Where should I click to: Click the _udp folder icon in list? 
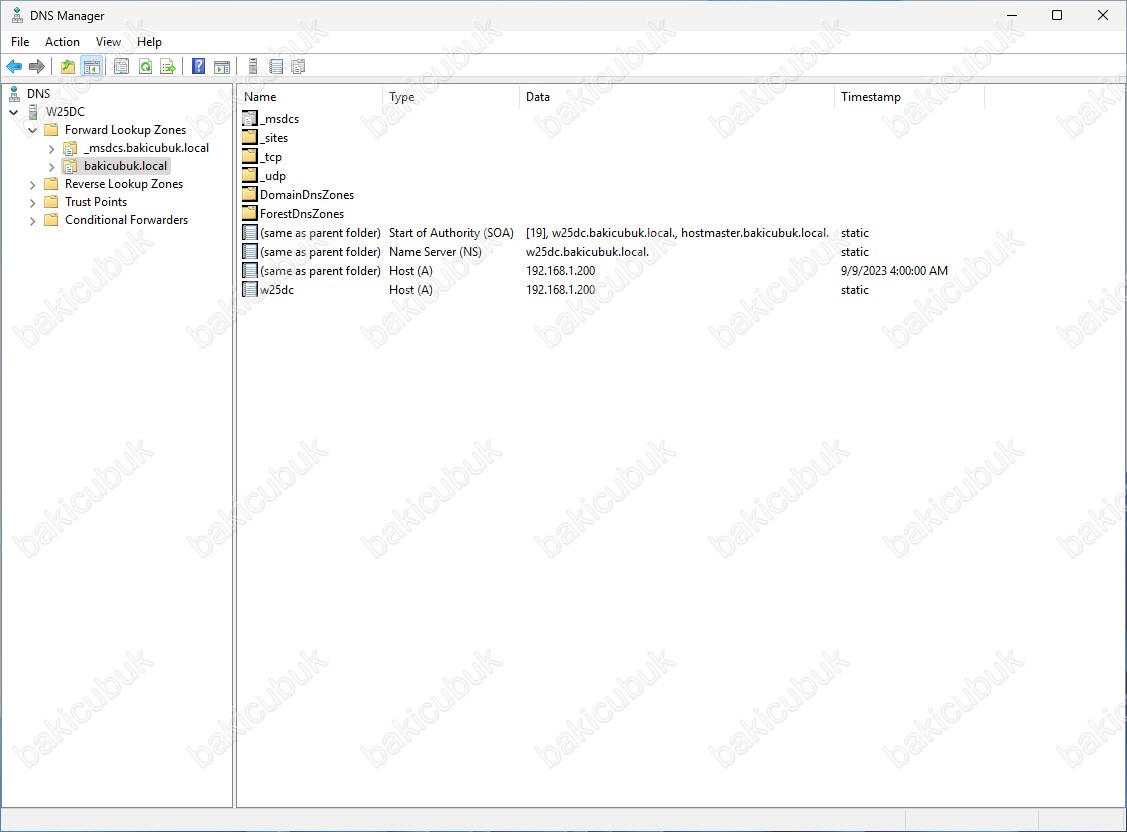pyautogui.click(x=249, y=175)
